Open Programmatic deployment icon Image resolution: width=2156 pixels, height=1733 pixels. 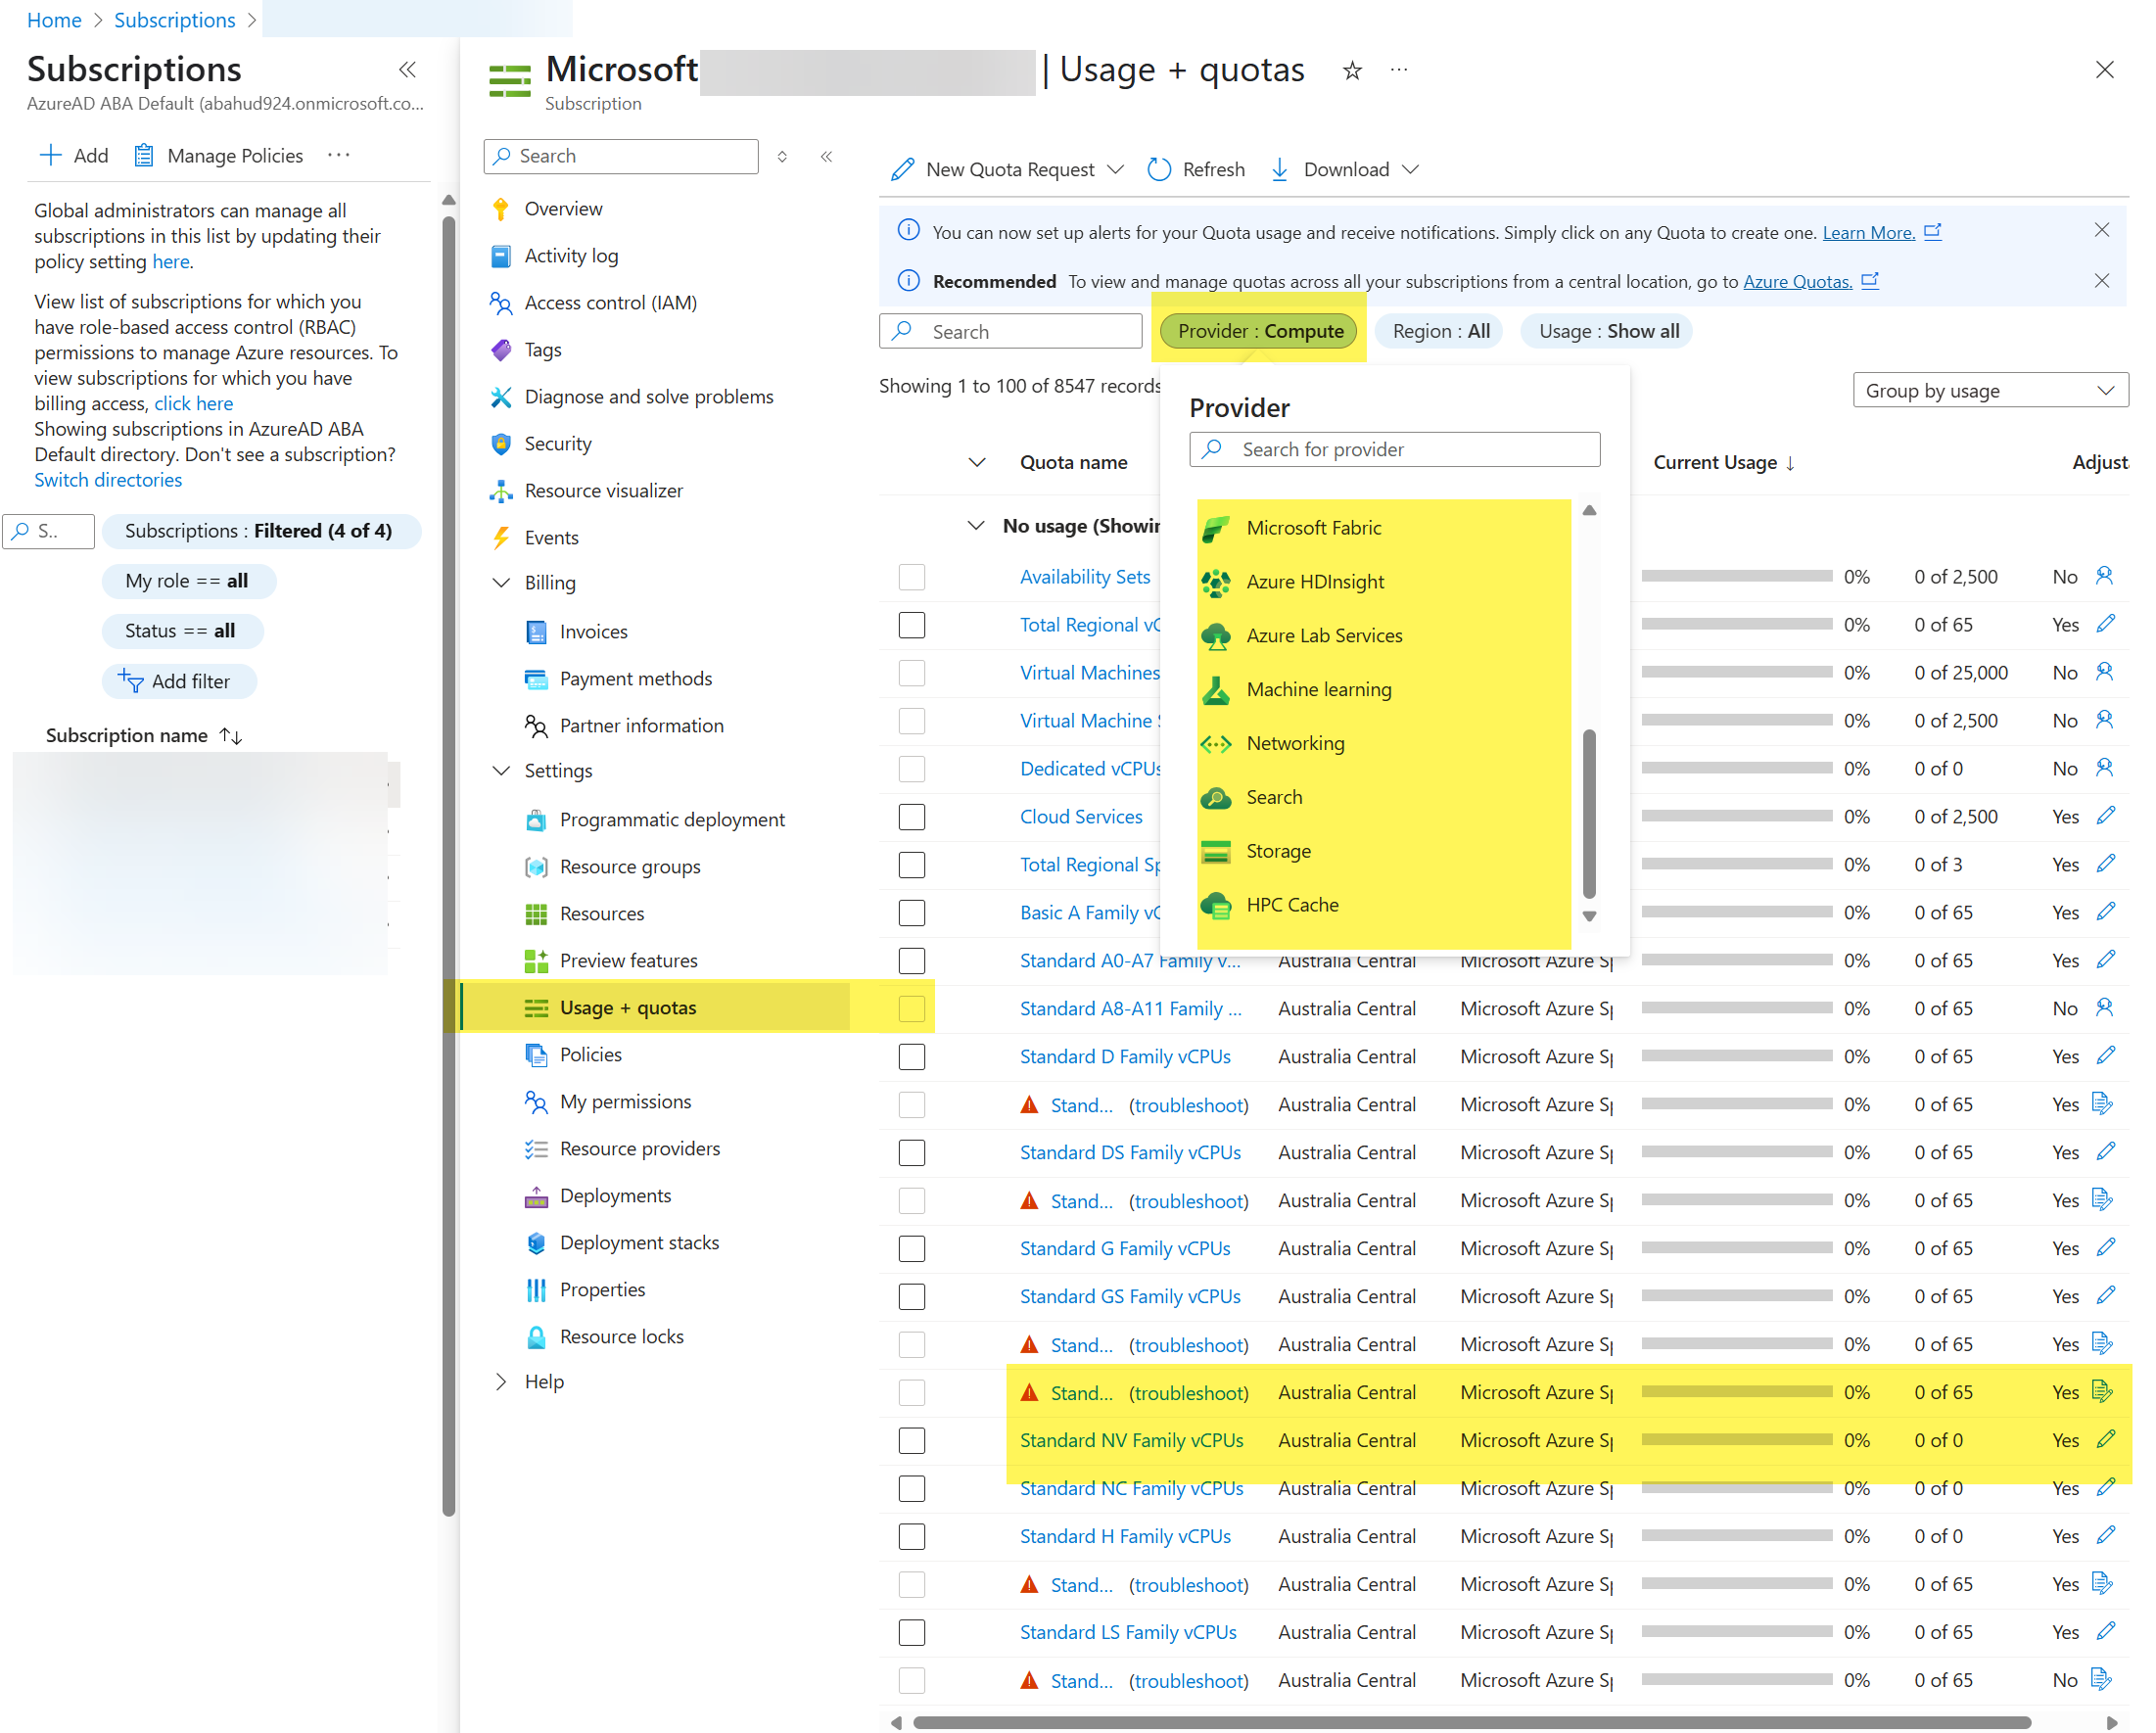536,820
